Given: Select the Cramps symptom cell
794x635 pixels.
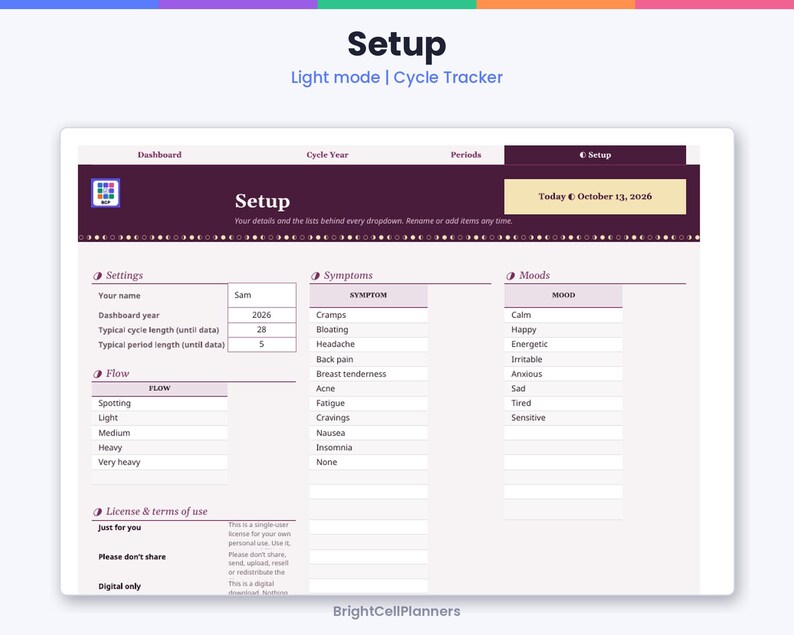Looking at the screenshot, I should [x=368, y=315].
